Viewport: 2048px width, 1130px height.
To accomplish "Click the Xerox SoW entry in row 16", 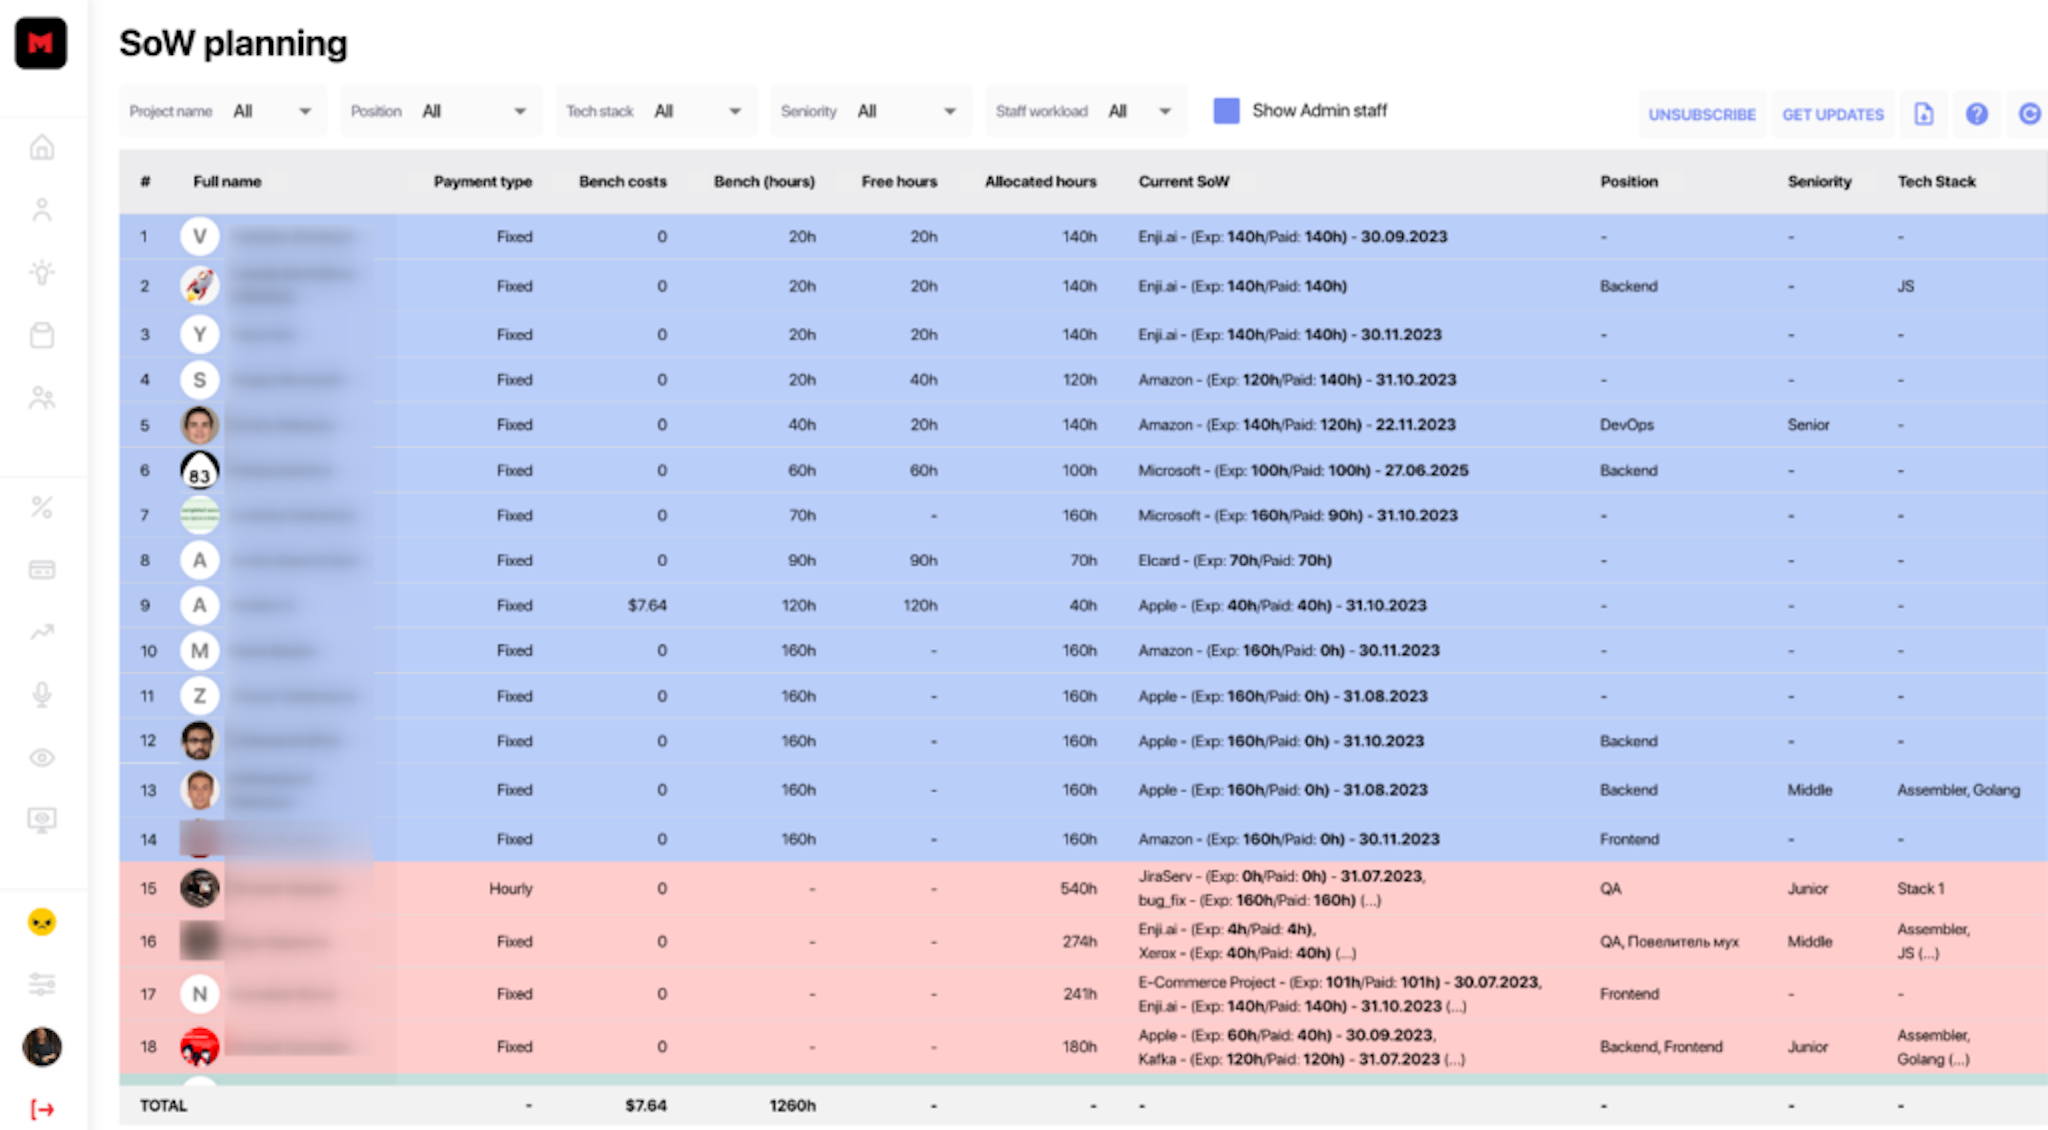I will pos(1247,953).
